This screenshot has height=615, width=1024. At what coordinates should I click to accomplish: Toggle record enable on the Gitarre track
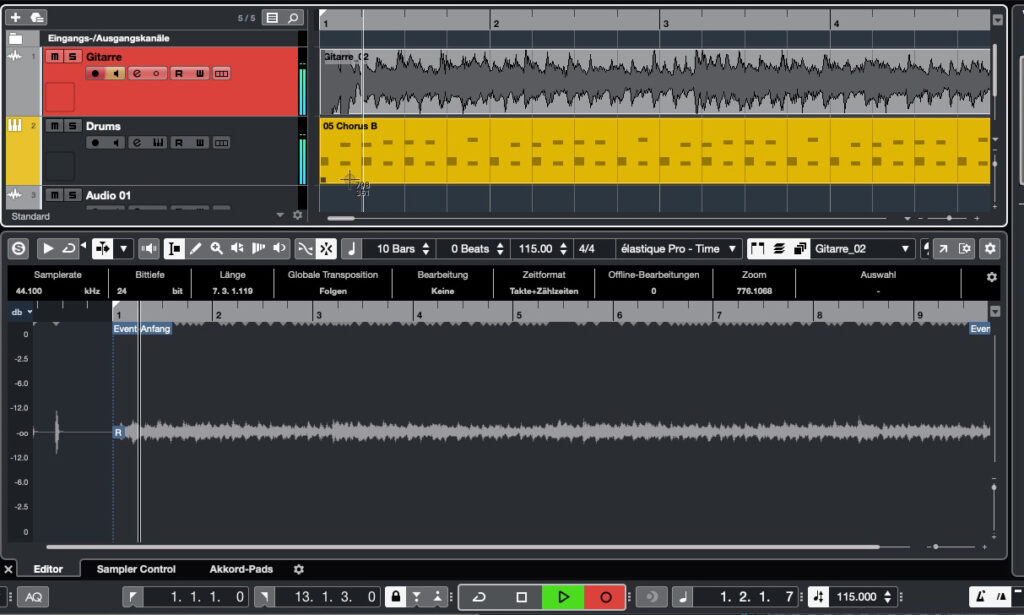pyautogui.click(x=95, y=74)
